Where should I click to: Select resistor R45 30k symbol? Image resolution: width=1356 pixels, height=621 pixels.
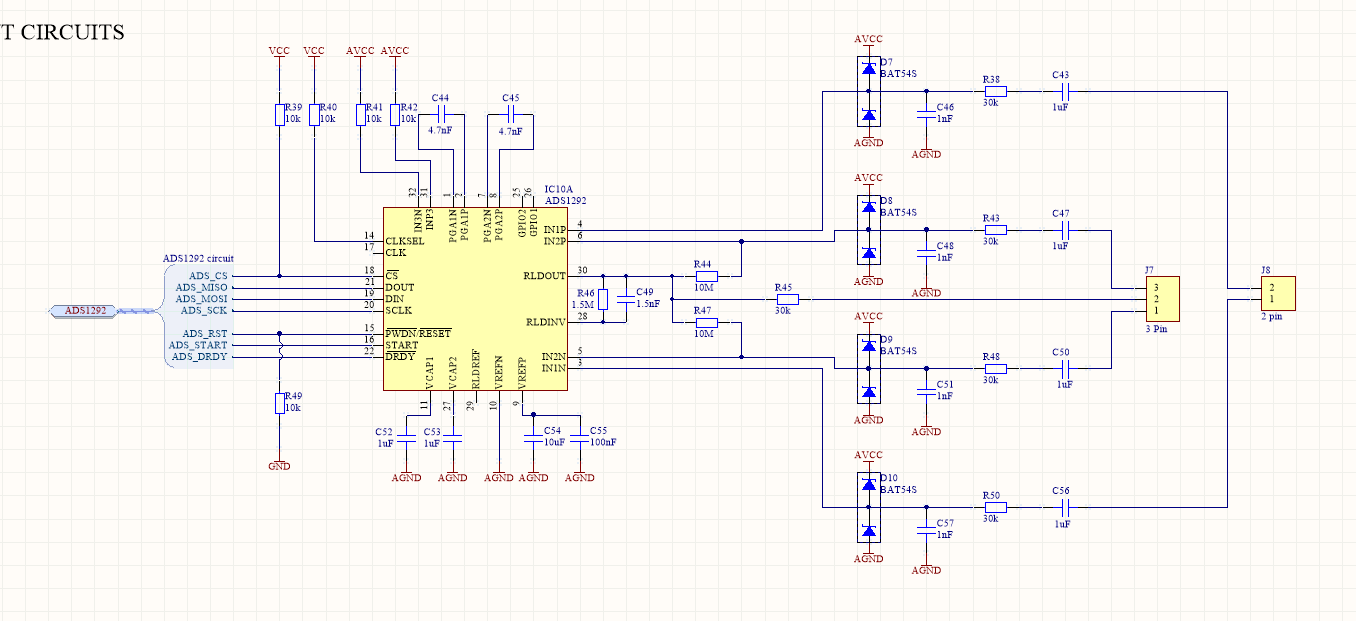pos(787,299)
